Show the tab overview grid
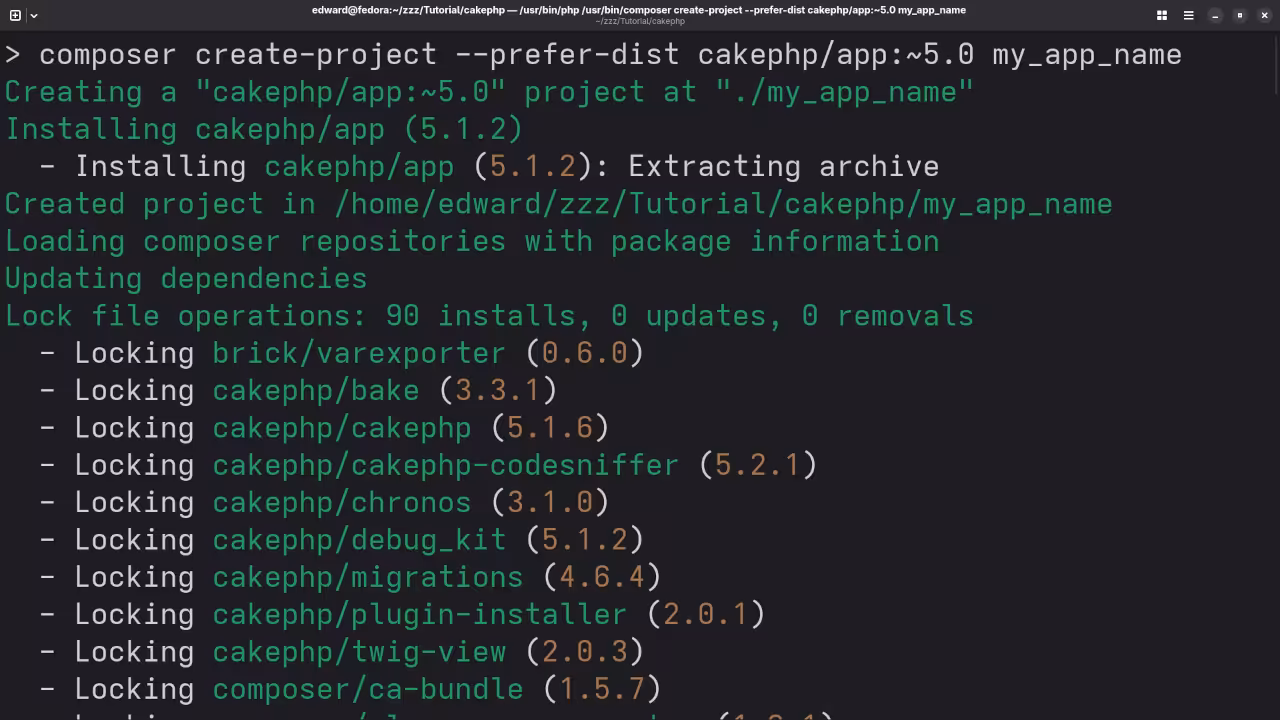The width and height of the screenshot is (1280, 720). click(x=1162, y=15)
